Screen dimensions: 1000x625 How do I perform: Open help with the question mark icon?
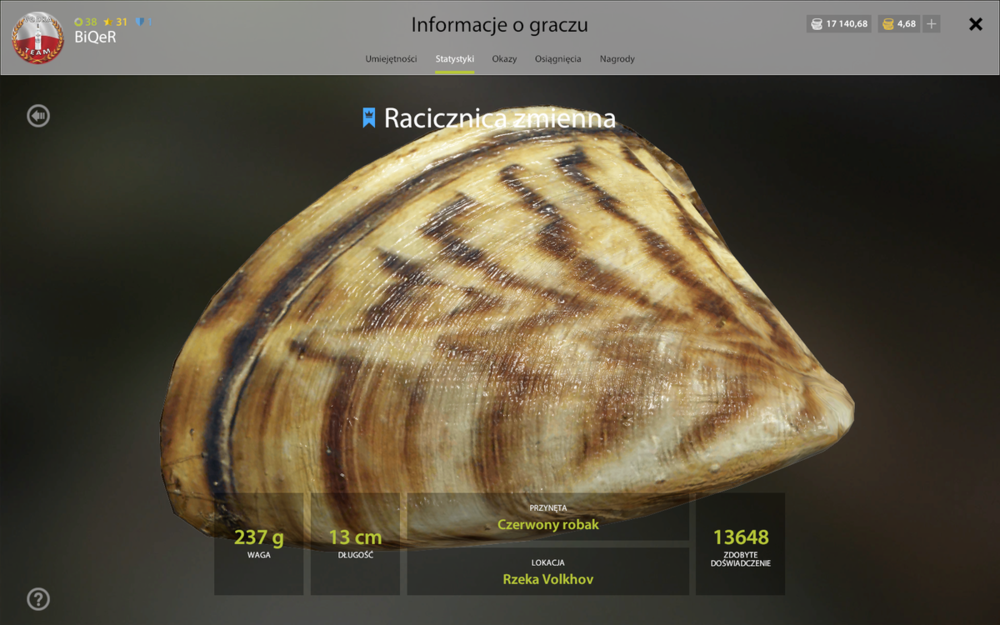coord(38,599)
